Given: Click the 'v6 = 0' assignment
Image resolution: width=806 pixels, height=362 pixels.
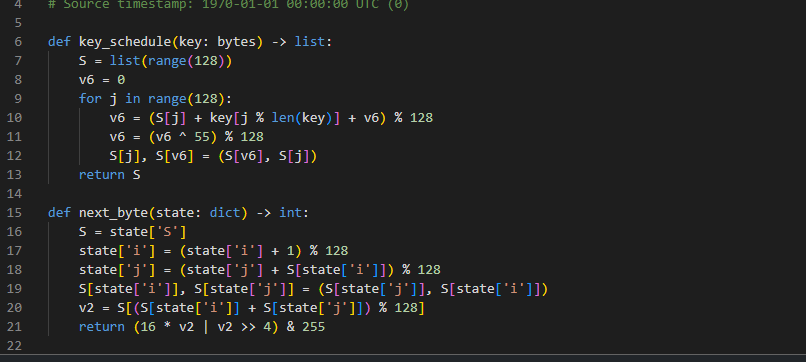Looking at the screenshot, I should [x=102, y=80].
